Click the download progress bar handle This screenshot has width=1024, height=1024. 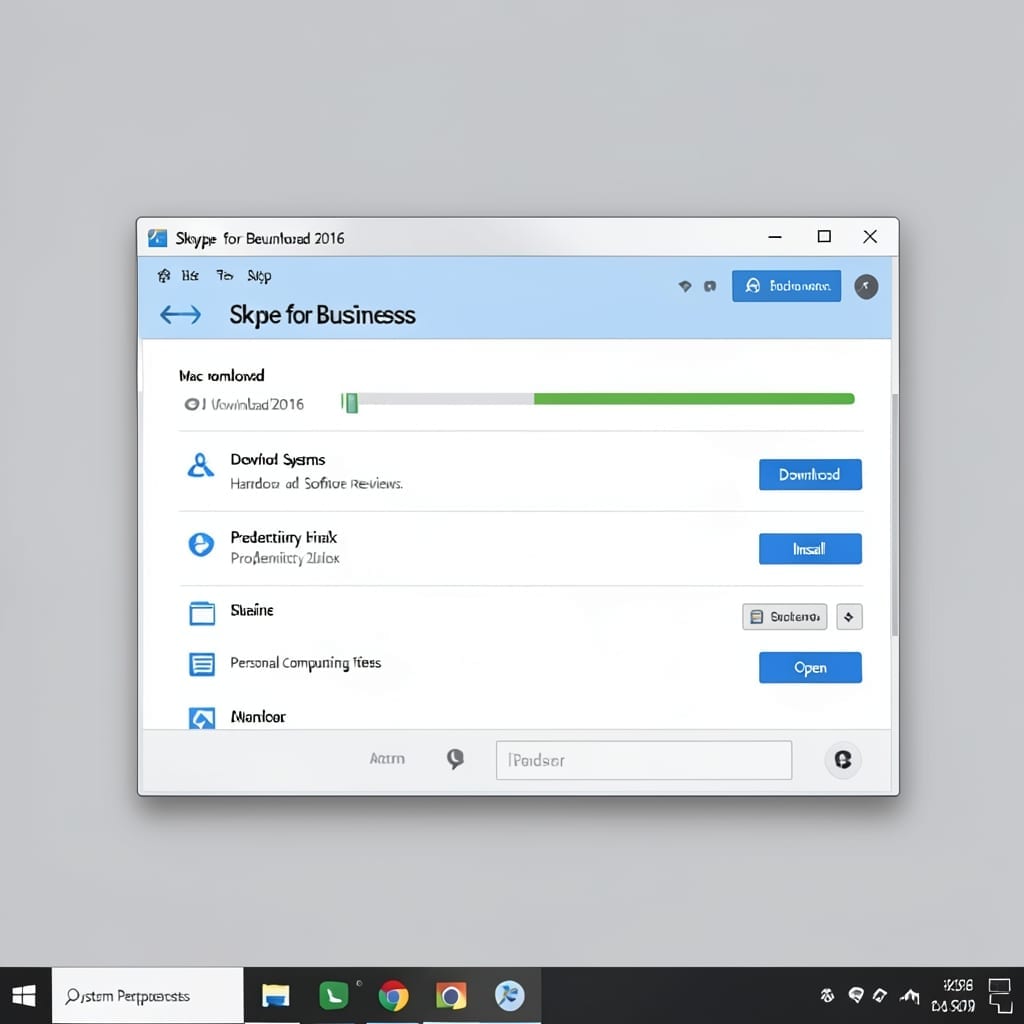click(351, 402)
